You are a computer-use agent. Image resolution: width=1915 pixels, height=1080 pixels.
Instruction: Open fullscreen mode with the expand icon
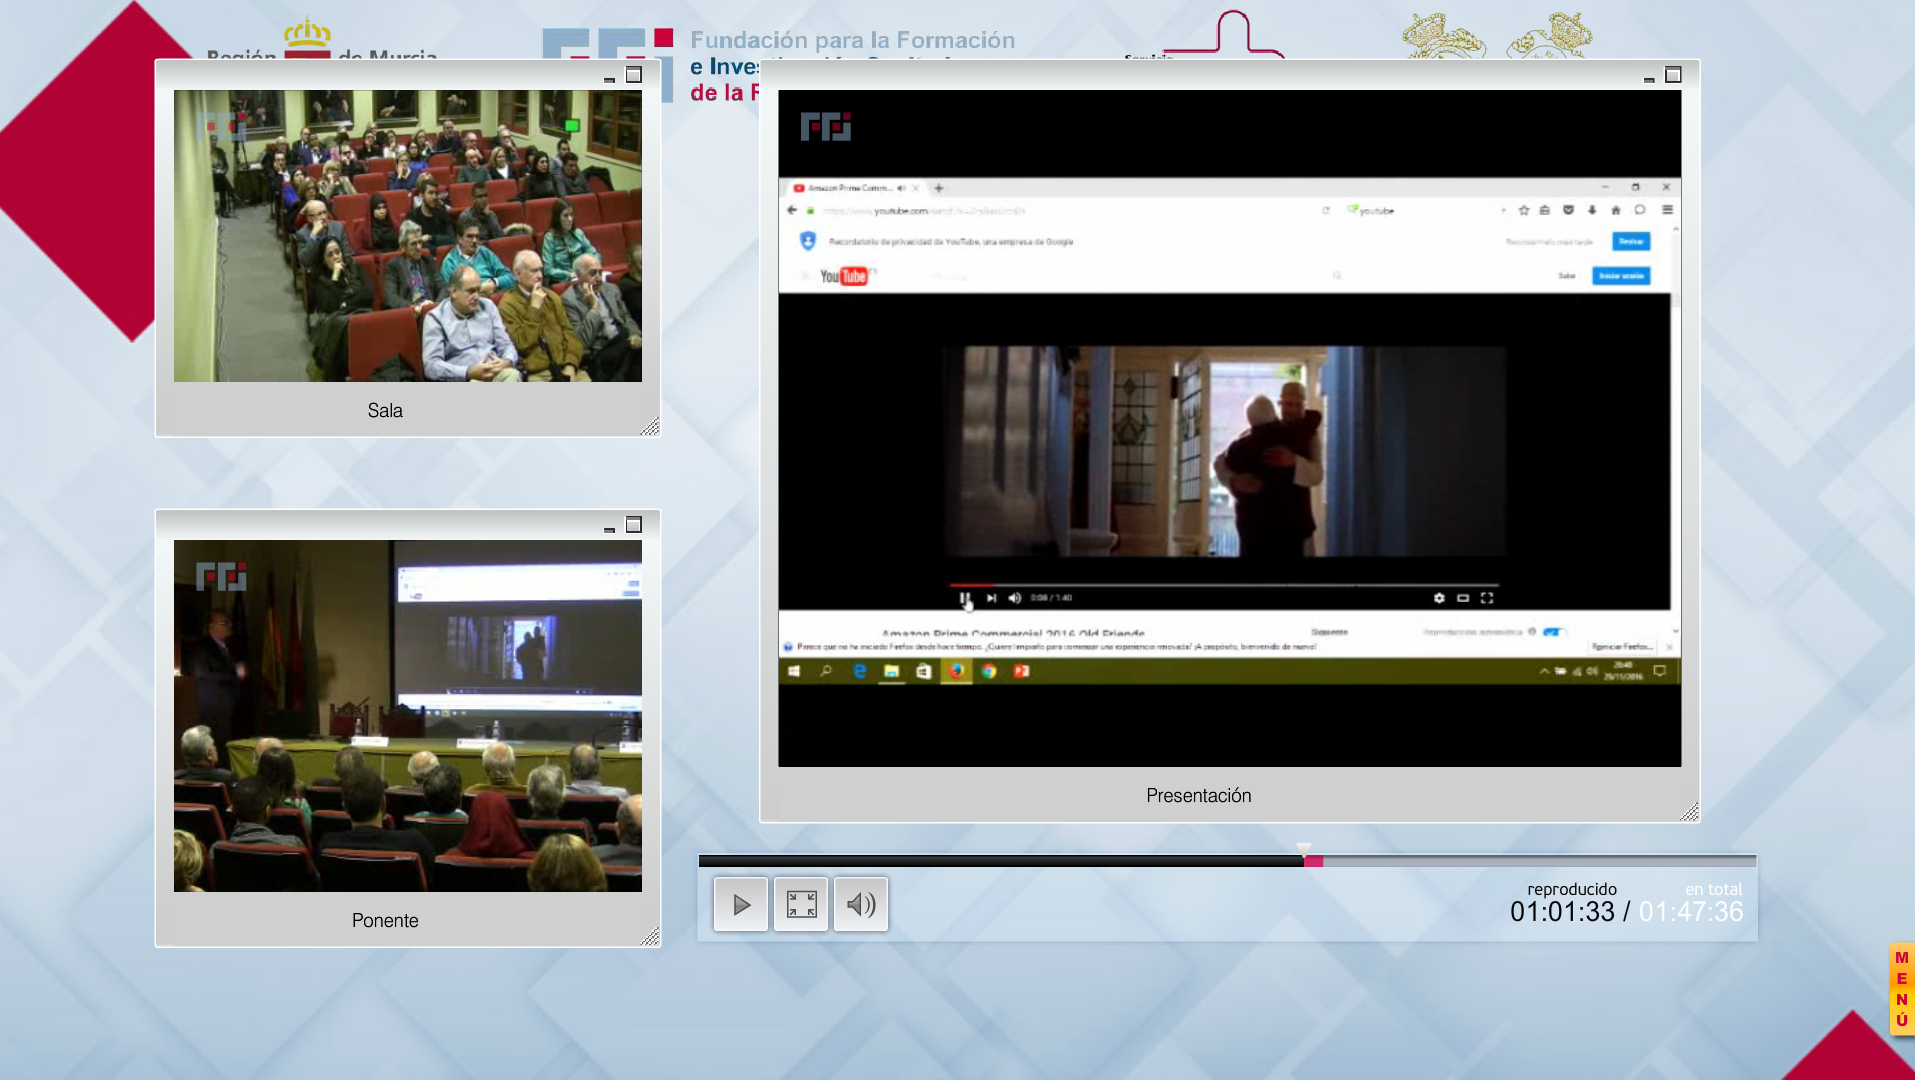pos(801,905)
